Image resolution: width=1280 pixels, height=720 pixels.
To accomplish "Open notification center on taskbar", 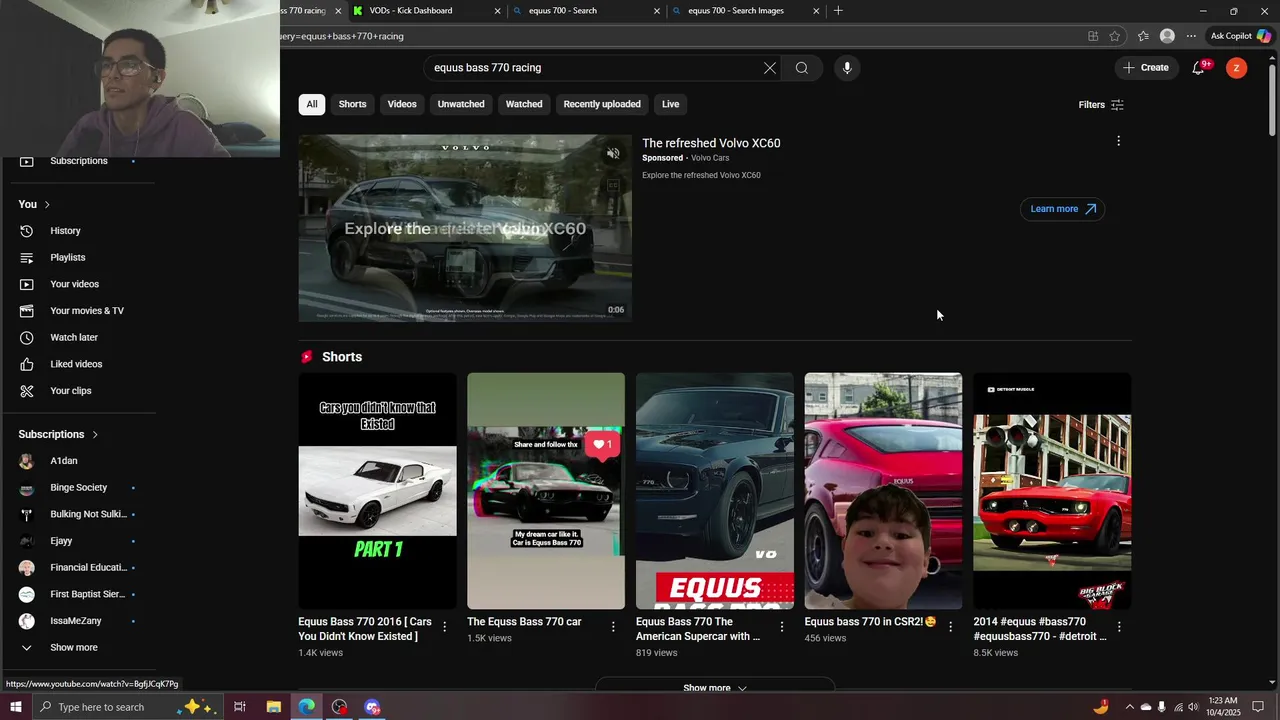I will (1258, 707).
